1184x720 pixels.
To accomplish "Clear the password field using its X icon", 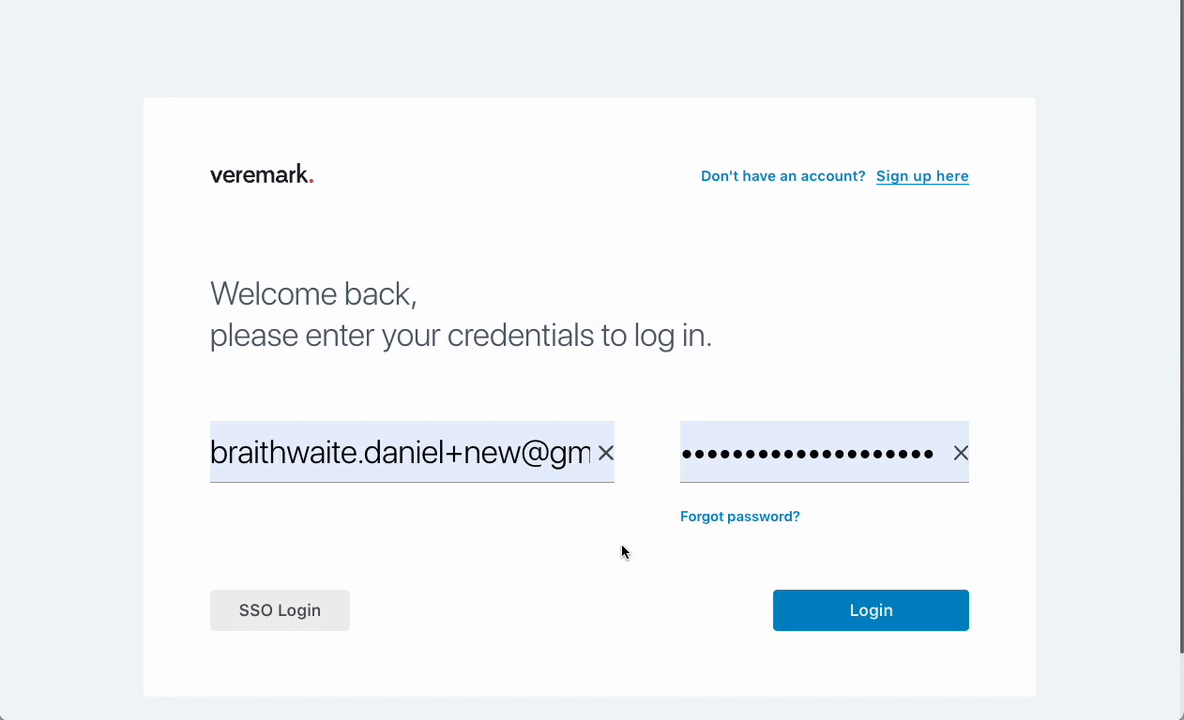I will 960,453.
